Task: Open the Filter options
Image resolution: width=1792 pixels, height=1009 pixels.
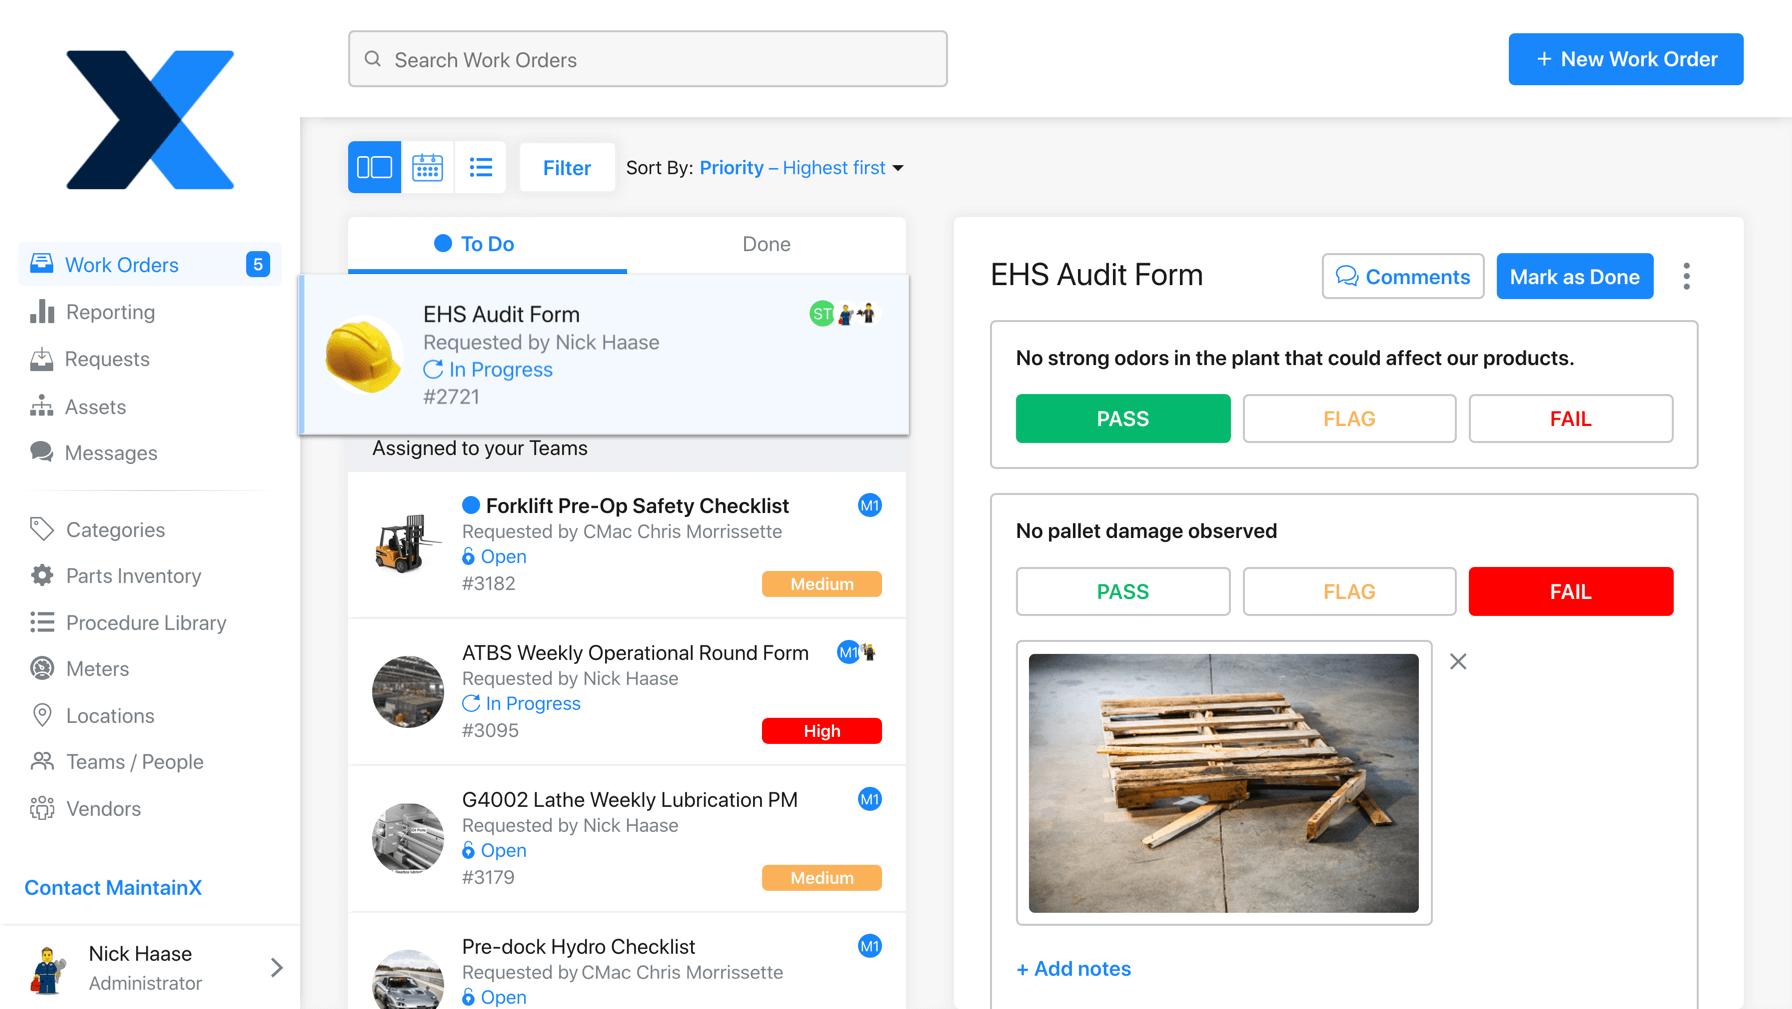Action: point(567,167)
